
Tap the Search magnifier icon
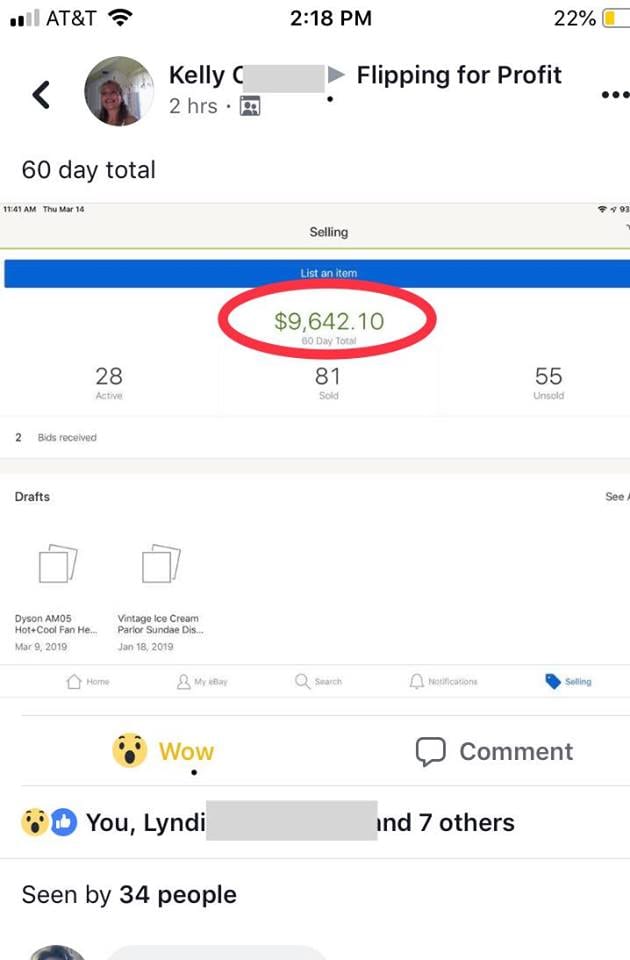(302, 681)
